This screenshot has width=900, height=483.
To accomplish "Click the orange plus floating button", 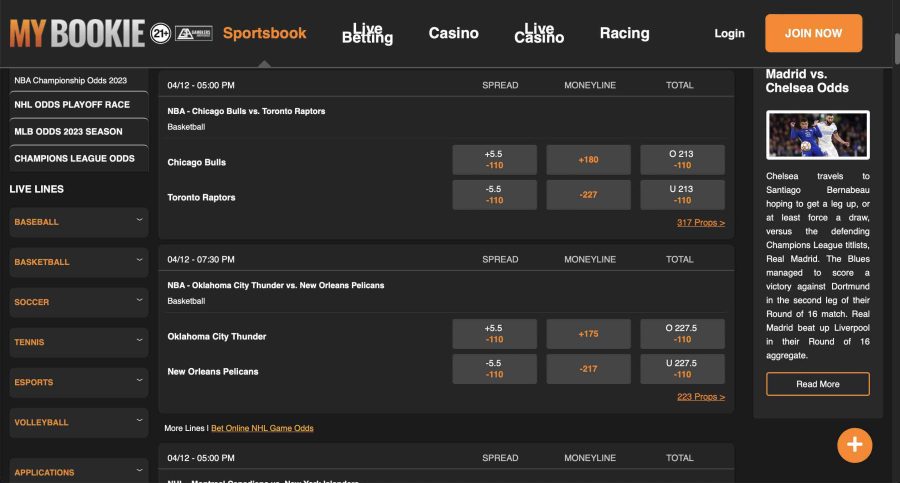I will pyautogui.click(x=854, y=445).
